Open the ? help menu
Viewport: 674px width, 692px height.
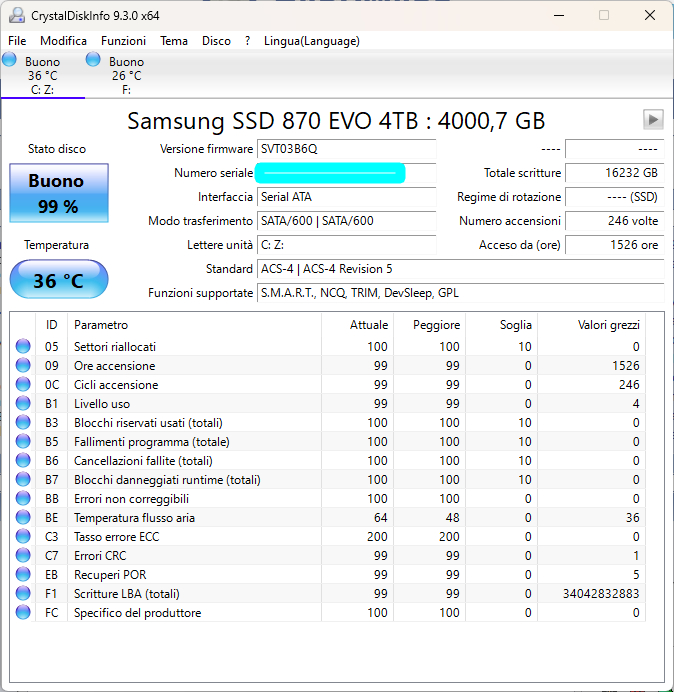248,41
